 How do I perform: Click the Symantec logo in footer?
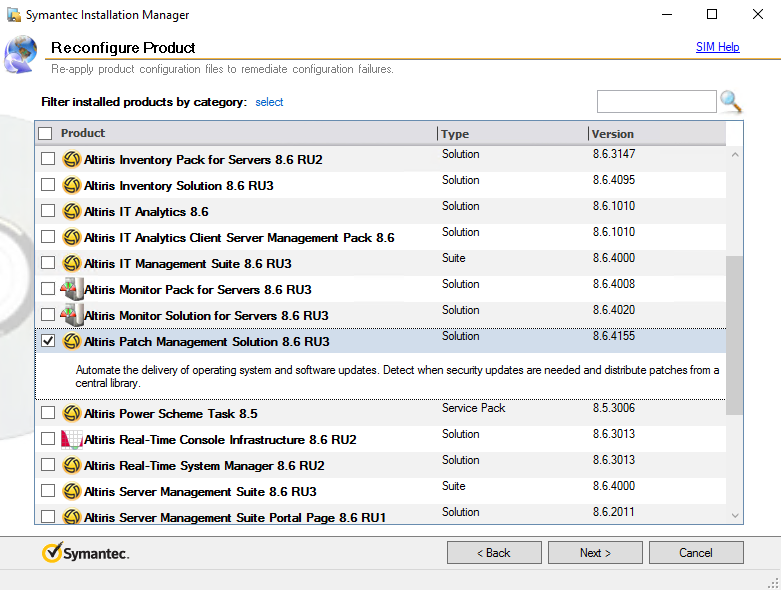coord(86,553)
